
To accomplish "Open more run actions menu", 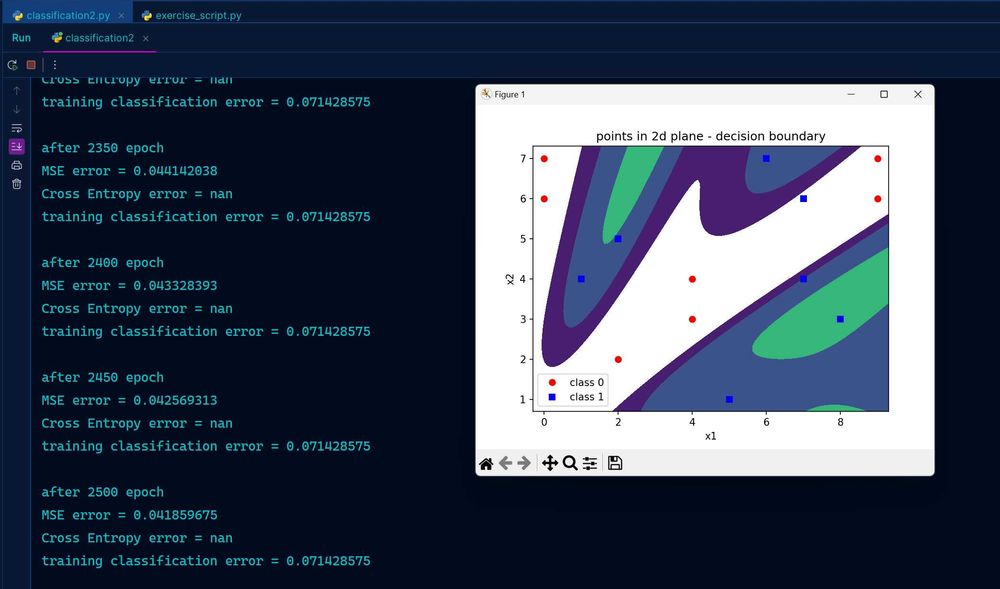I will pos(55,64).
